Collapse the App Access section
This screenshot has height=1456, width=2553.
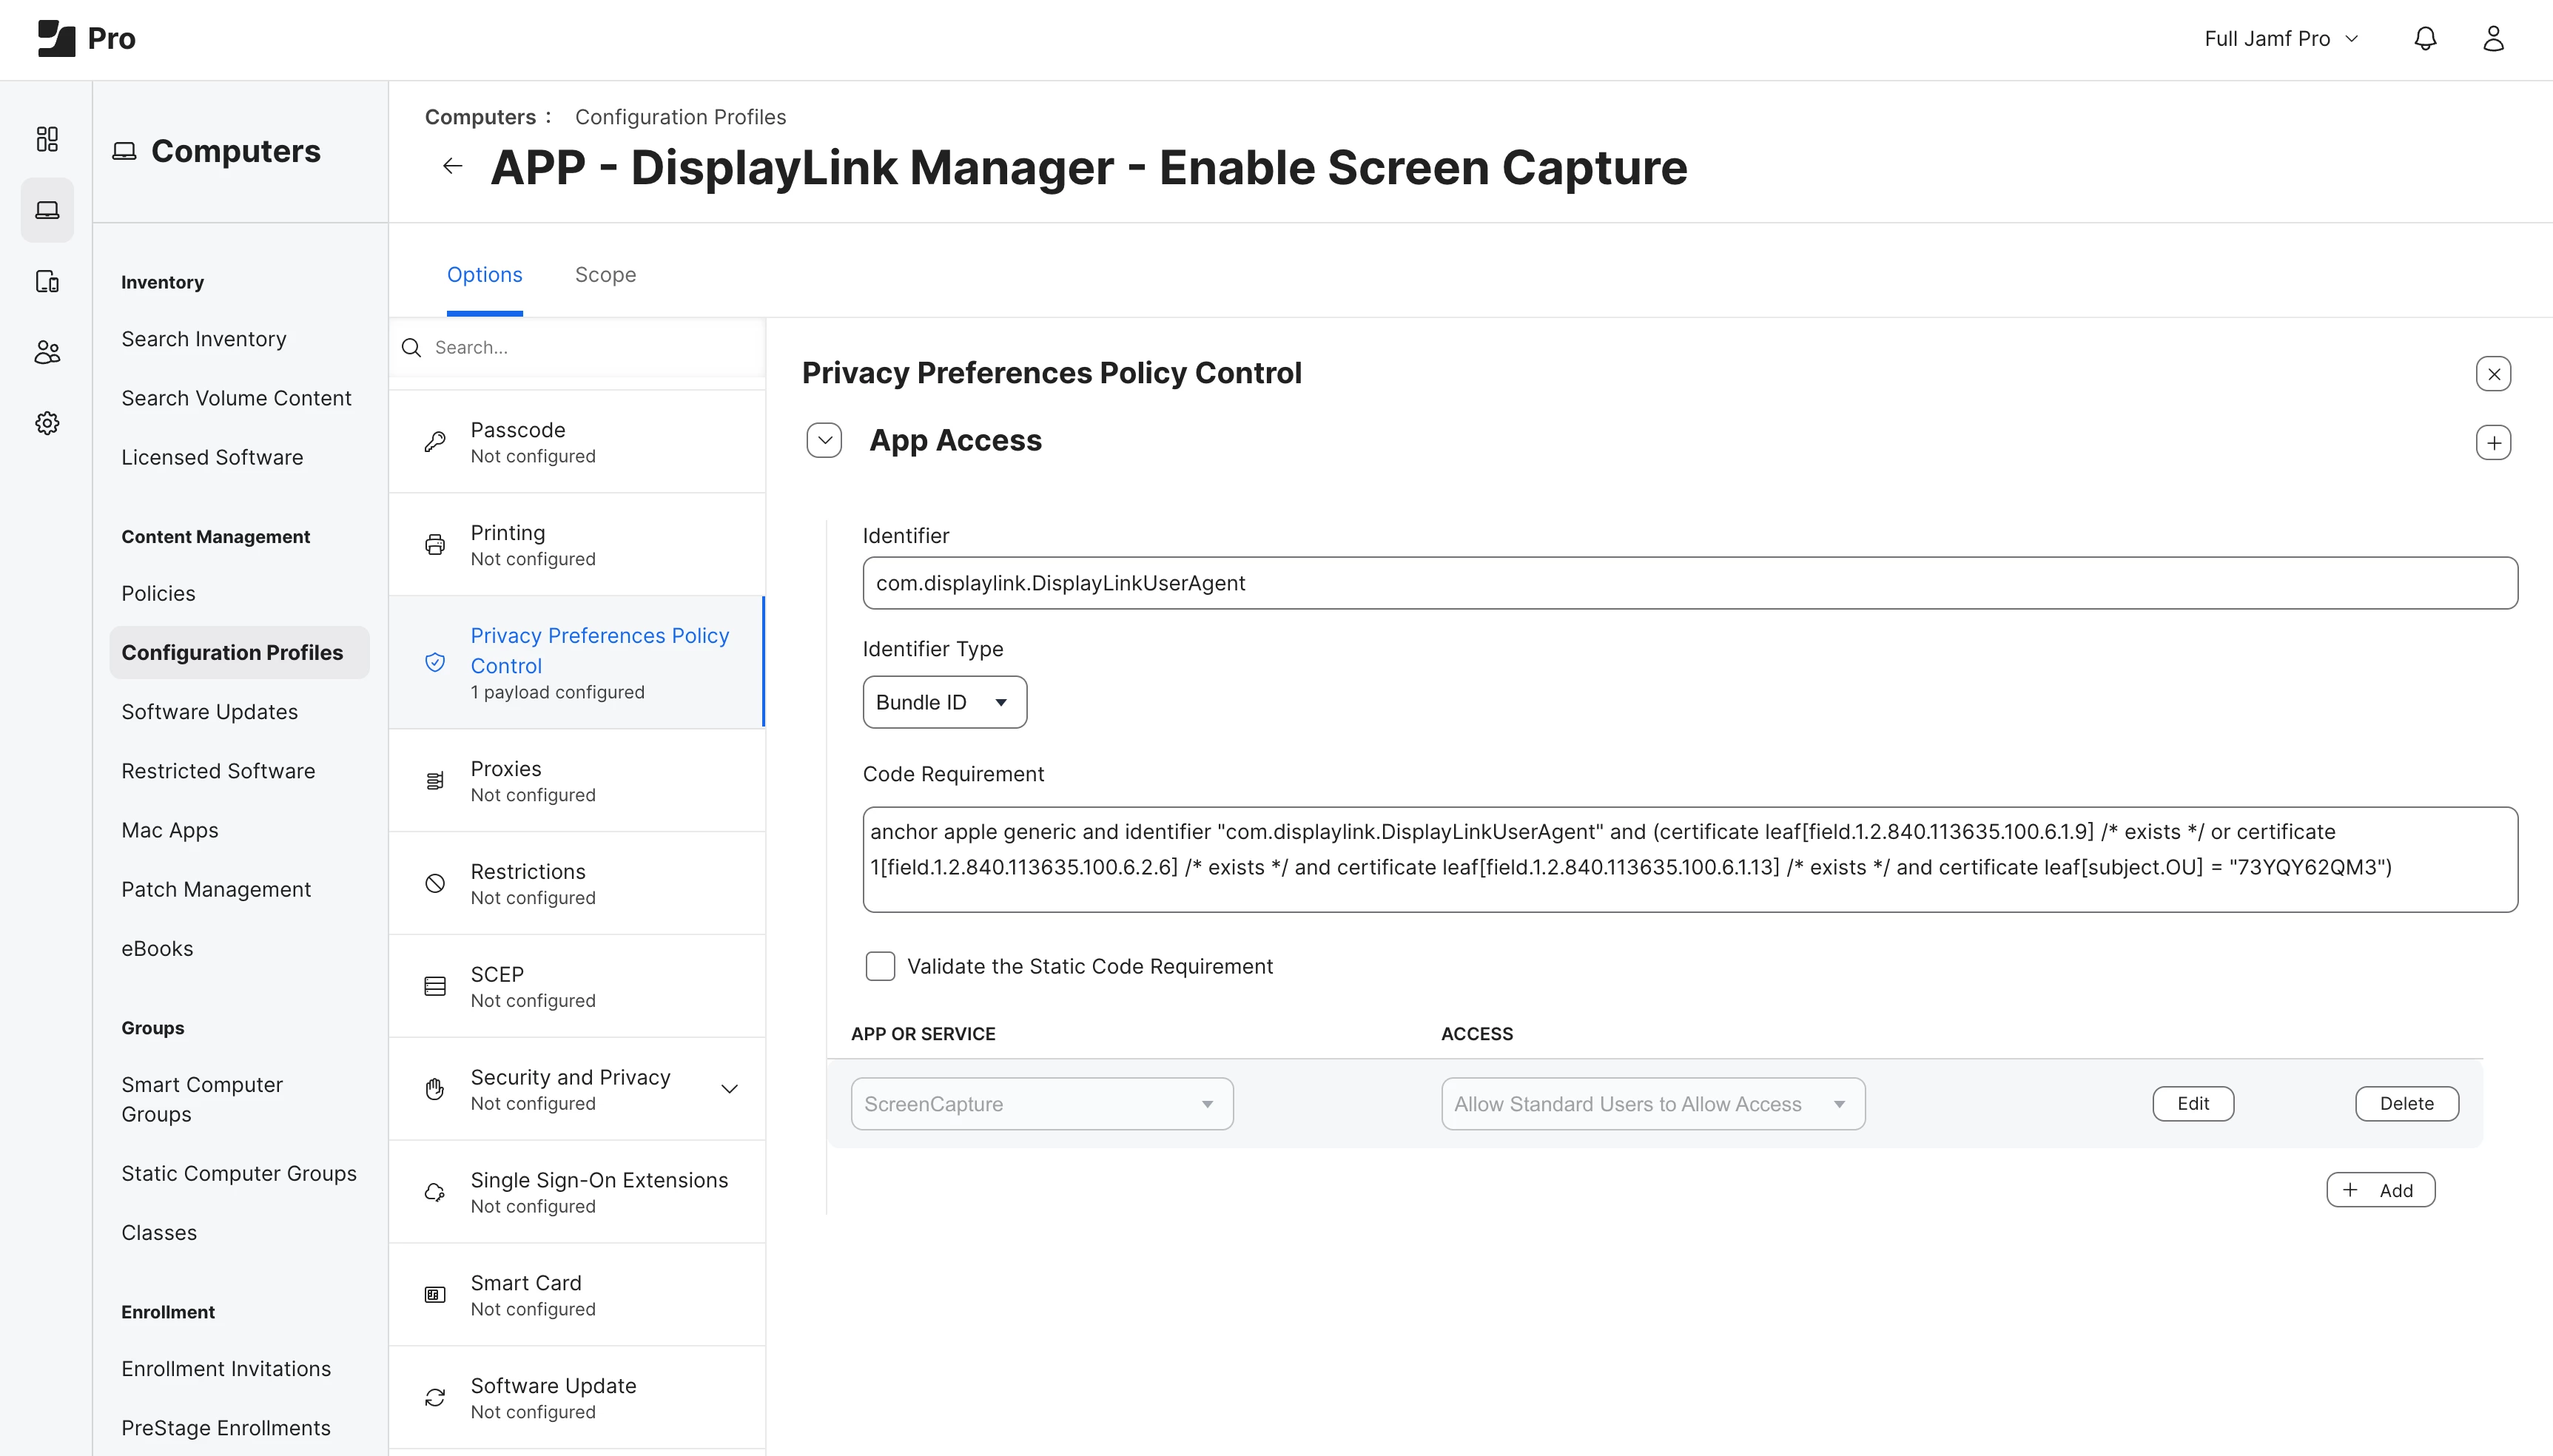(x=825, y=440)
